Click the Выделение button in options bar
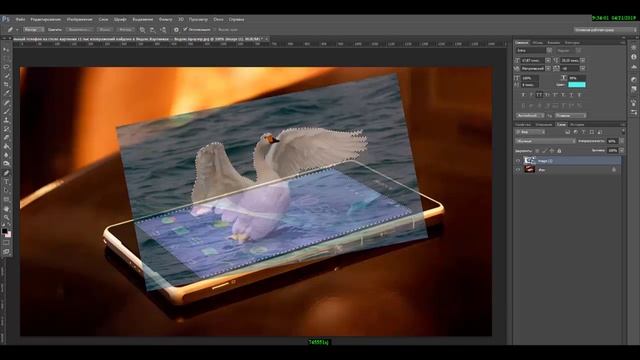Screen dimensions: 640x360 pos(79,29)
